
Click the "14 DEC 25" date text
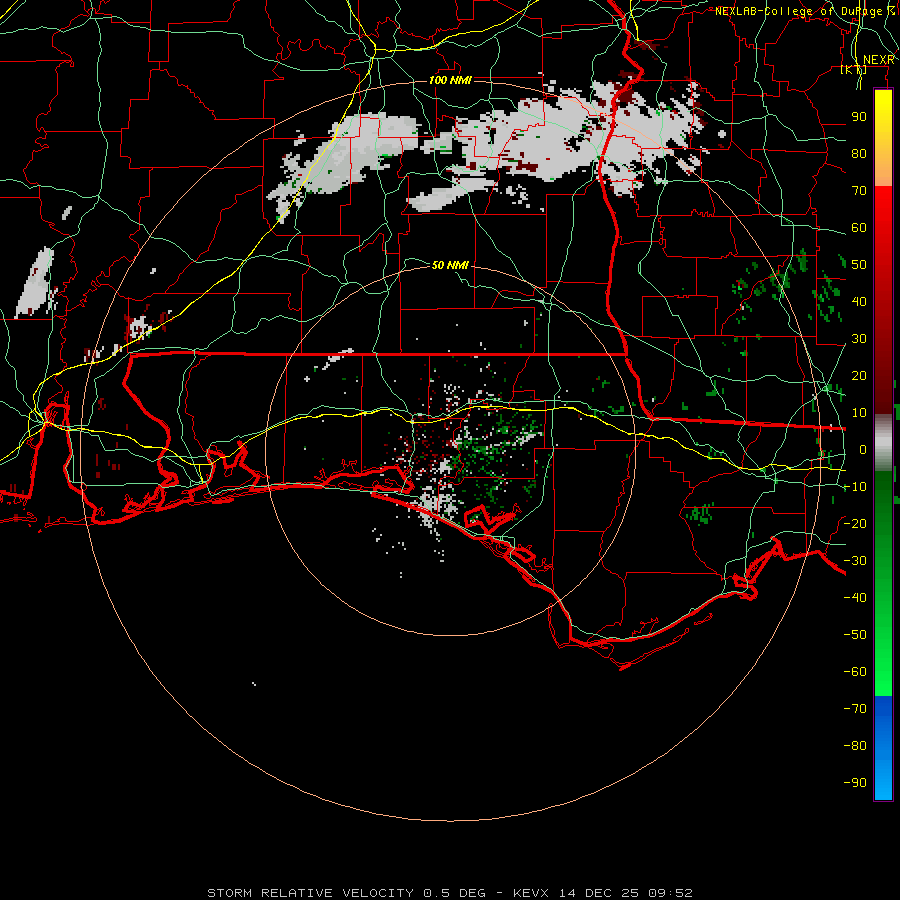tap(598, 893)
